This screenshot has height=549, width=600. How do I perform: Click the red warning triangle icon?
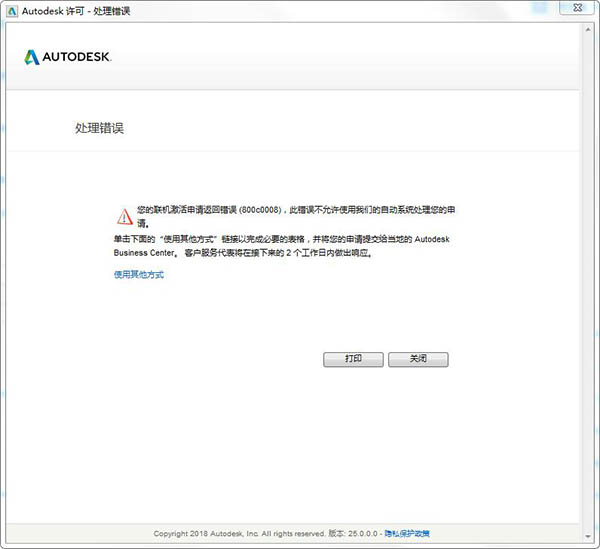(123, 216)
